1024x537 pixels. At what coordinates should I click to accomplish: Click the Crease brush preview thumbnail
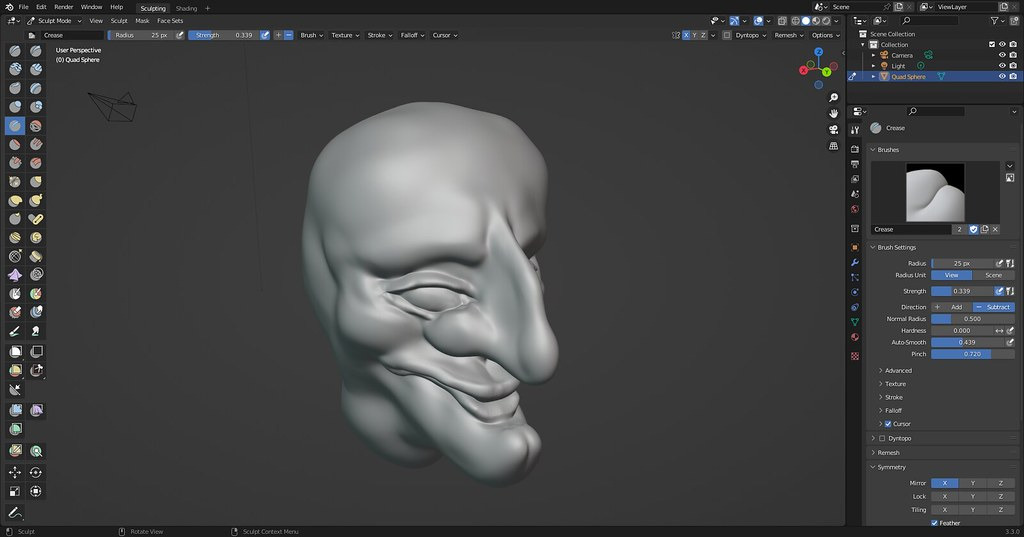pyautogui.click(x=934, y=192)
